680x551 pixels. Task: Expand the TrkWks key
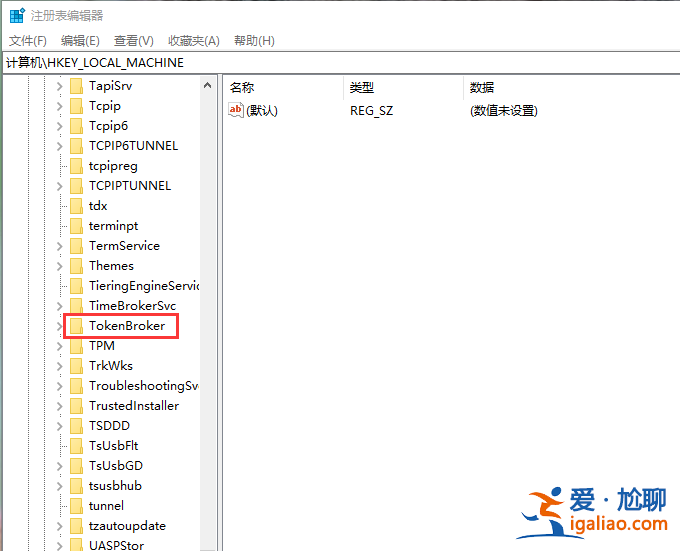pyautogui.click(x=59, y=366)
